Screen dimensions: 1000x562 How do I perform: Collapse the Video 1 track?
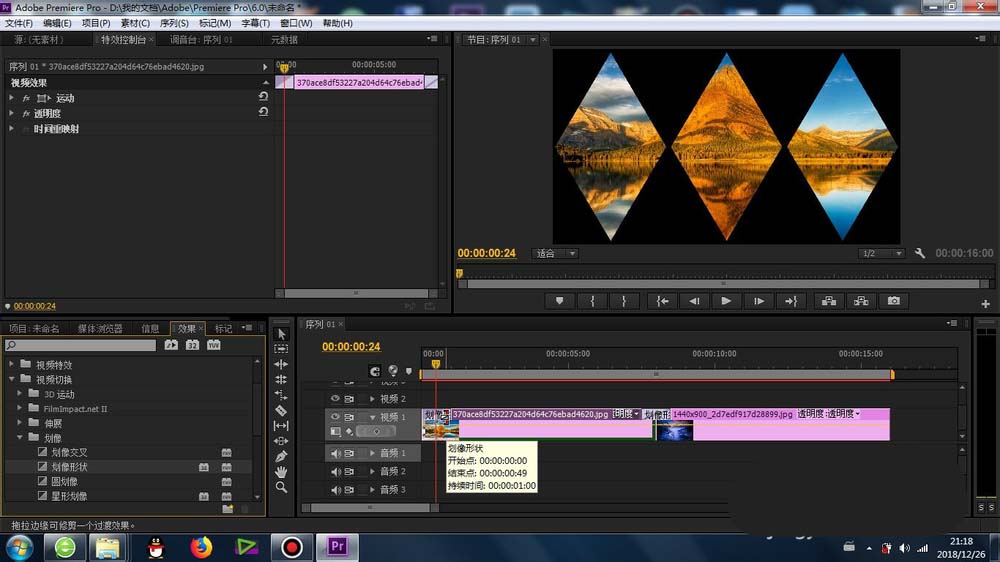point(372,417)
